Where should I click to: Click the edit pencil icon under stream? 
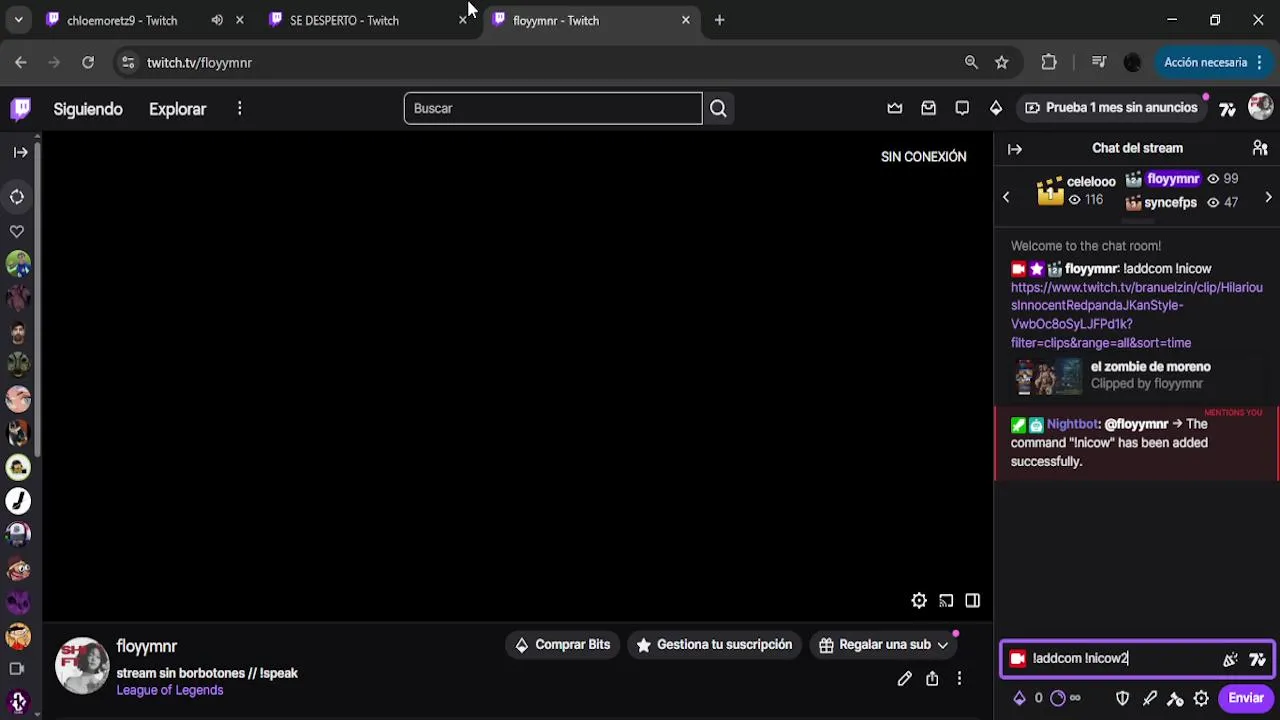[904, 679]
